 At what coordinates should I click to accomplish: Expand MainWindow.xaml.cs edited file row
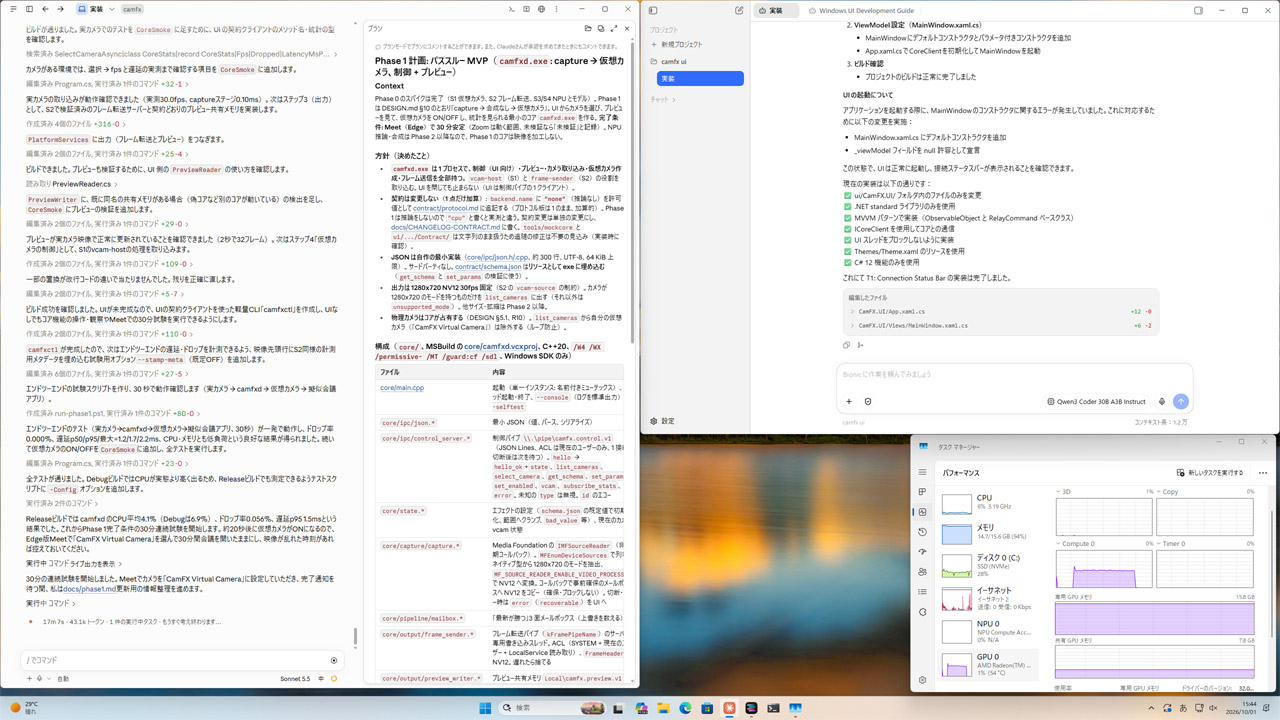(1001, 325)
